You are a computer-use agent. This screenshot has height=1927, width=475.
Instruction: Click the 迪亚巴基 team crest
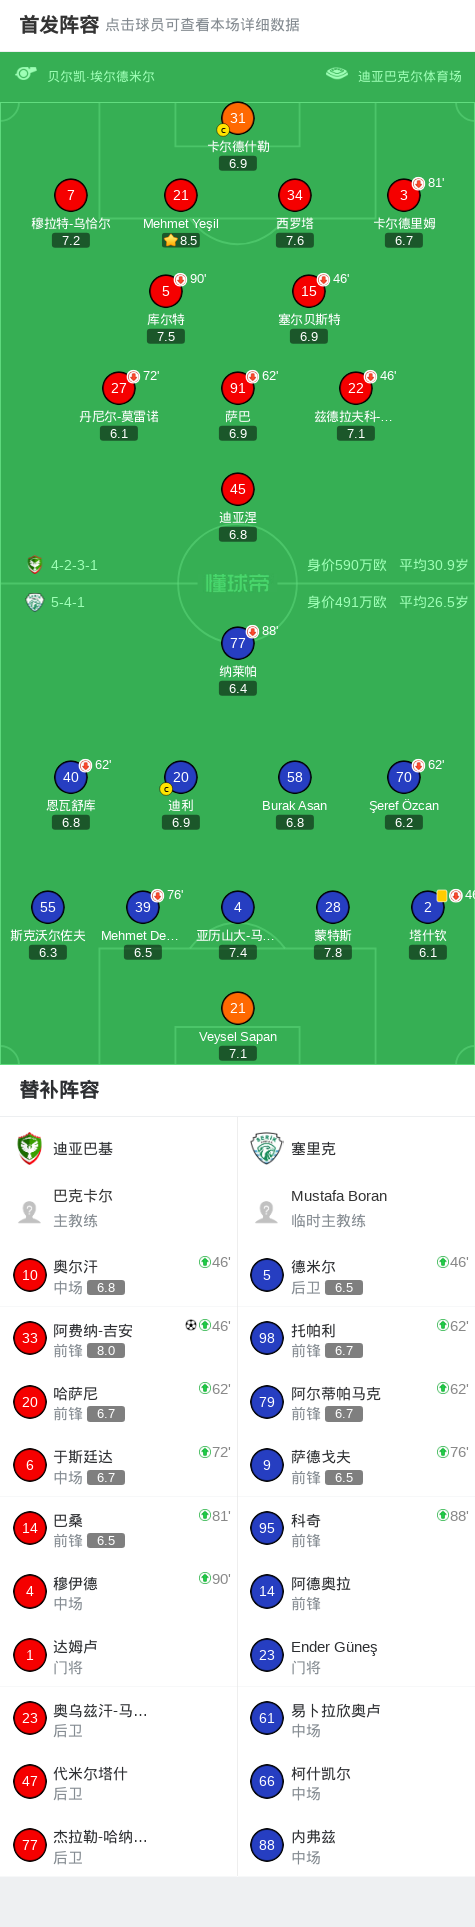[30, 1149]
